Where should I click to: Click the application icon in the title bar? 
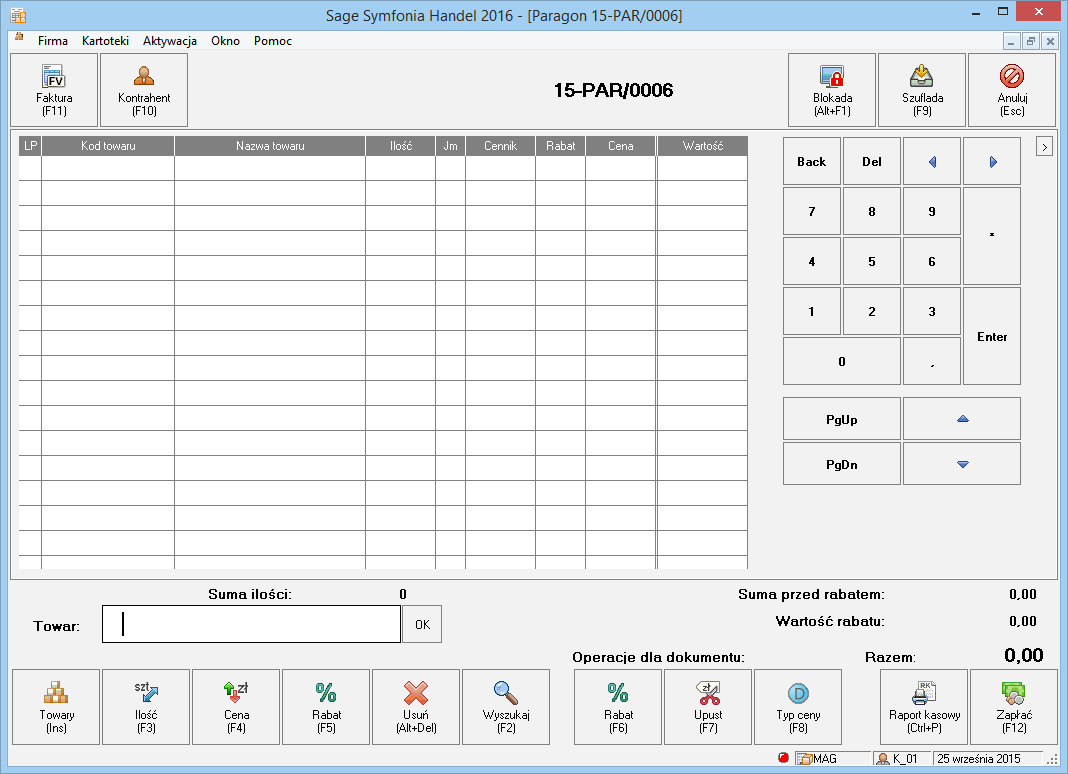coord(18,15)
